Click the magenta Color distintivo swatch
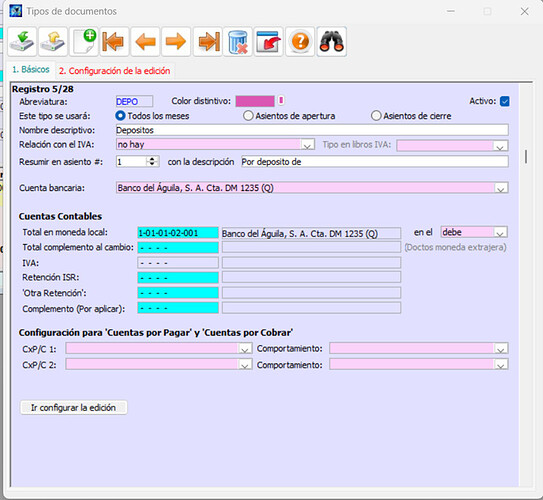The image size is (543, 500). (x=255, y=101)
